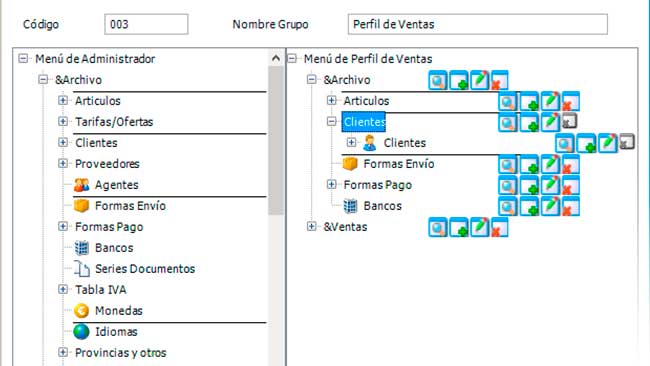
Task: Toggle delete permission for right Formas Pago row
Action: [570, 185]
